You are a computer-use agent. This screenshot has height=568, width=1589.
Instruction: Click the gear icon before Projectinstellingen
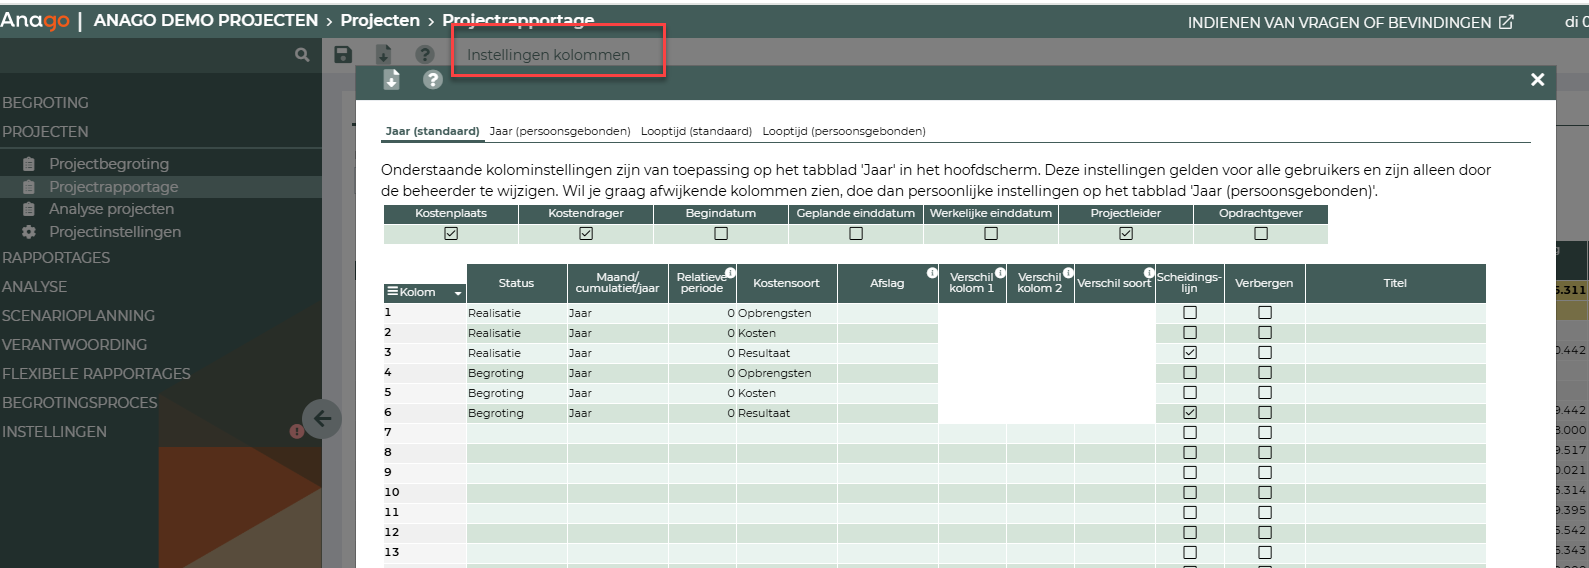pyautogui.click(x=29, y=232)
